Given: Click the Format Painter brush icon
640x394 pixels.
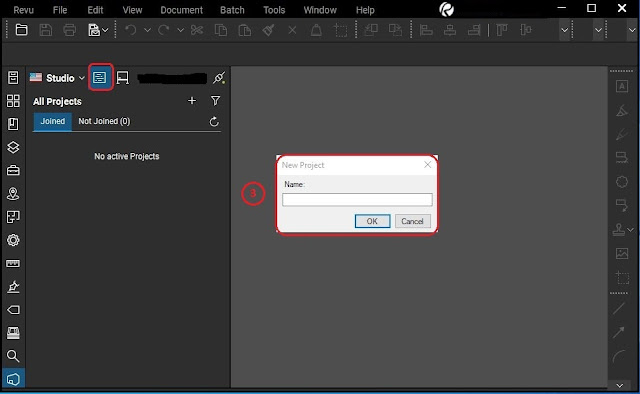Looking at the screenshot, I should [x=268, y=30].
